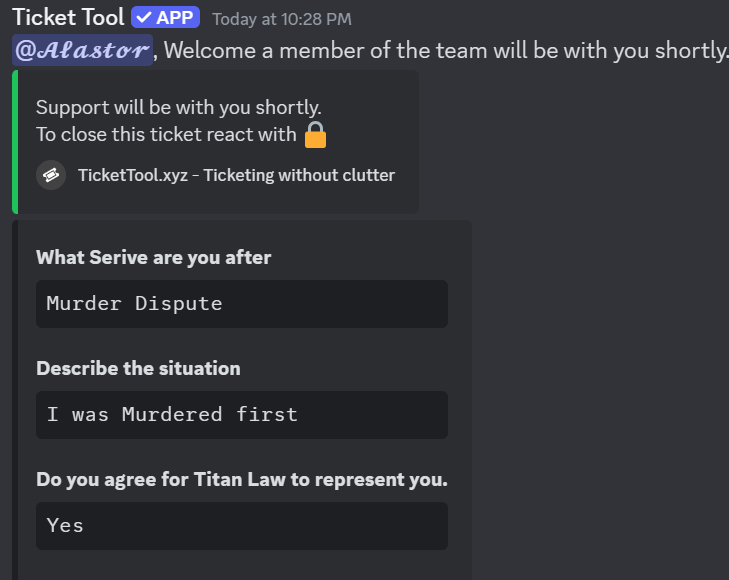
Task: Select the 'I was Murdered first' text box
Action: click(242, 415)
